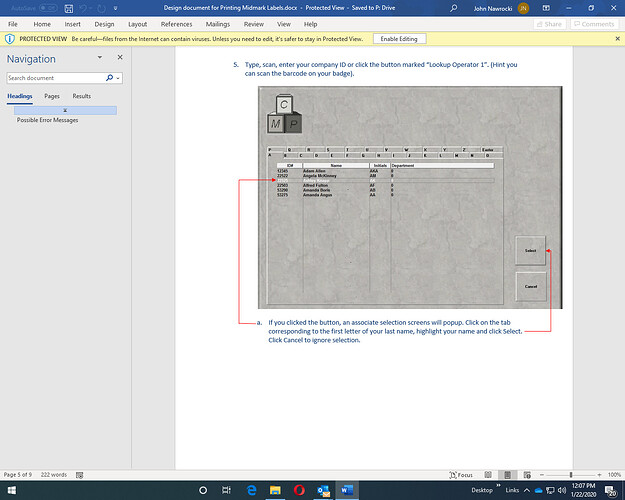This screenshot has width=625, height=500.
Task: Click the Outlook icon in the taskbar
Action: point(322,491)
